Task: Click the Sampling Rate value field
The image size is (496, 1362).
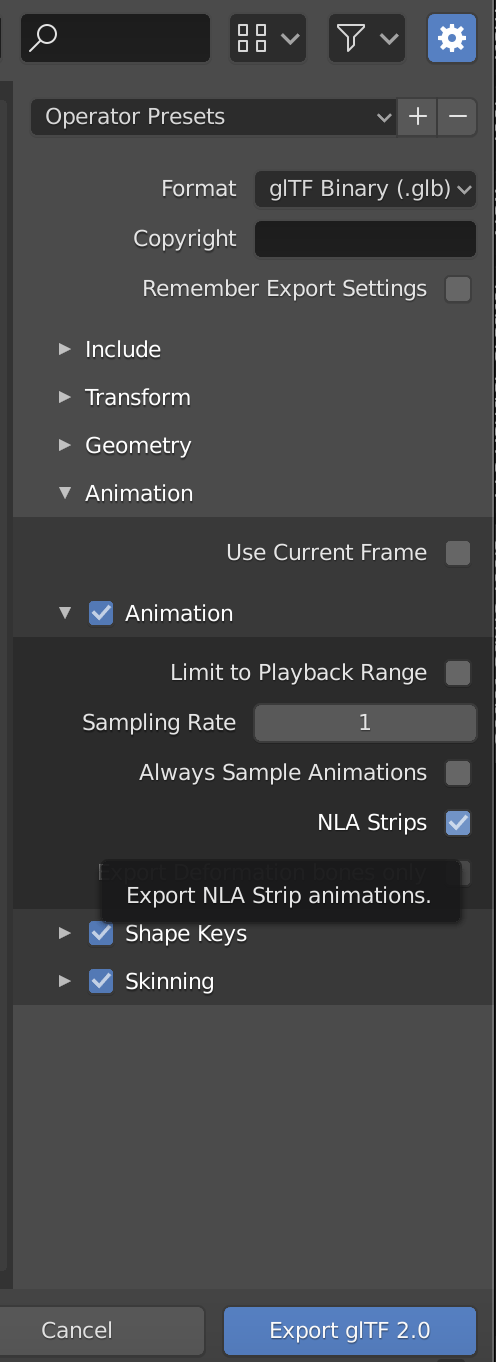Action: 365,723
